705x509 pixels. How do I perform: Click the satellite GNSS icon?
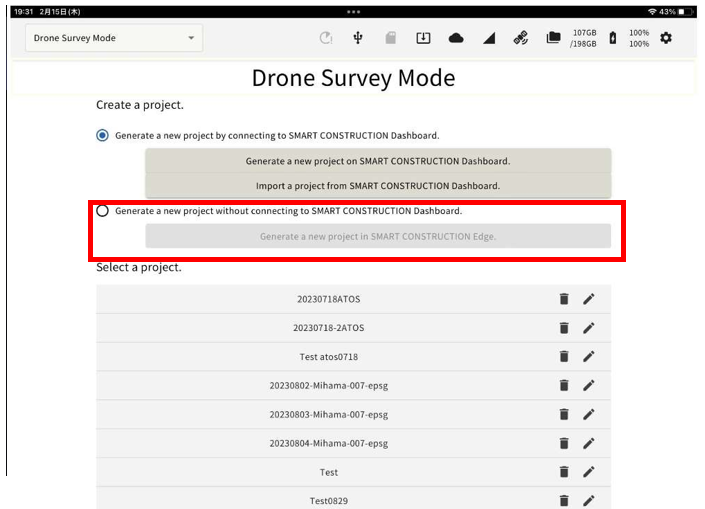(521, 38)
